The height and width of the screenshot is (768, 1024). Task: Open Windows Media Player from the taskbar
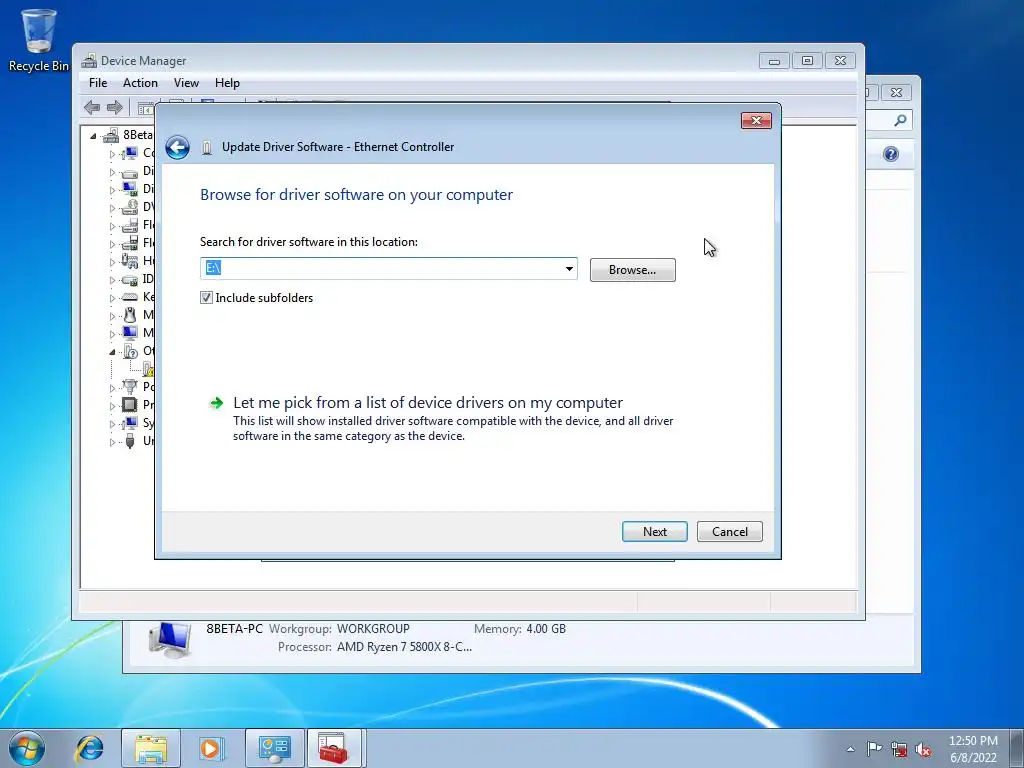tap(211, 748)
